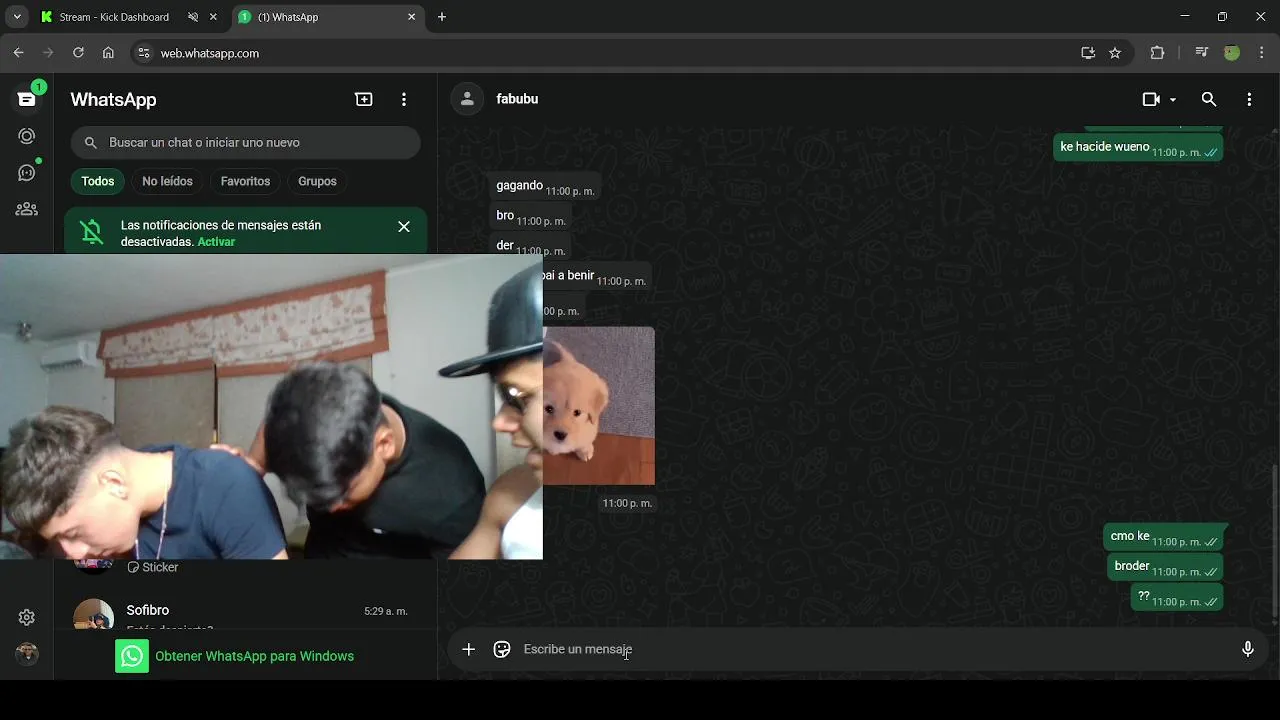Screen dimensions: 1280x720
Task: Click the search magnifier in chat list
Action: 91,143
